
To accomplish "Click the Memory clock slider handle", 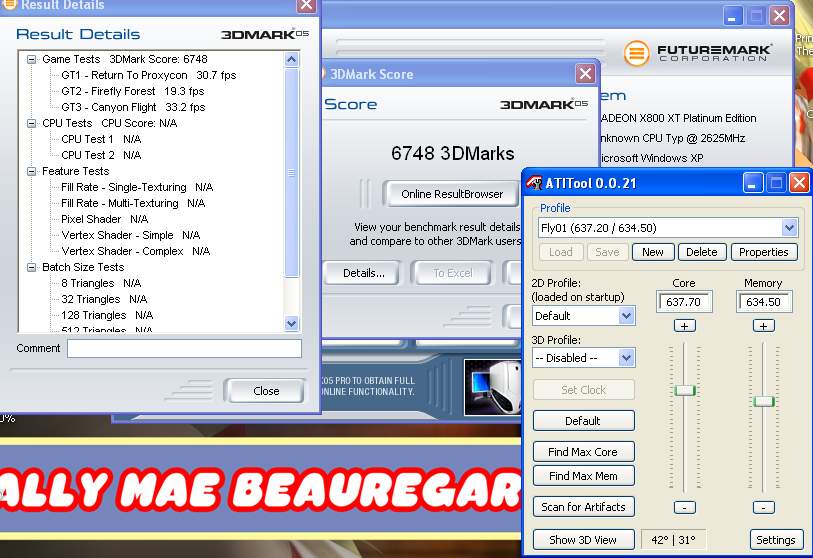I will coord(764,401).
